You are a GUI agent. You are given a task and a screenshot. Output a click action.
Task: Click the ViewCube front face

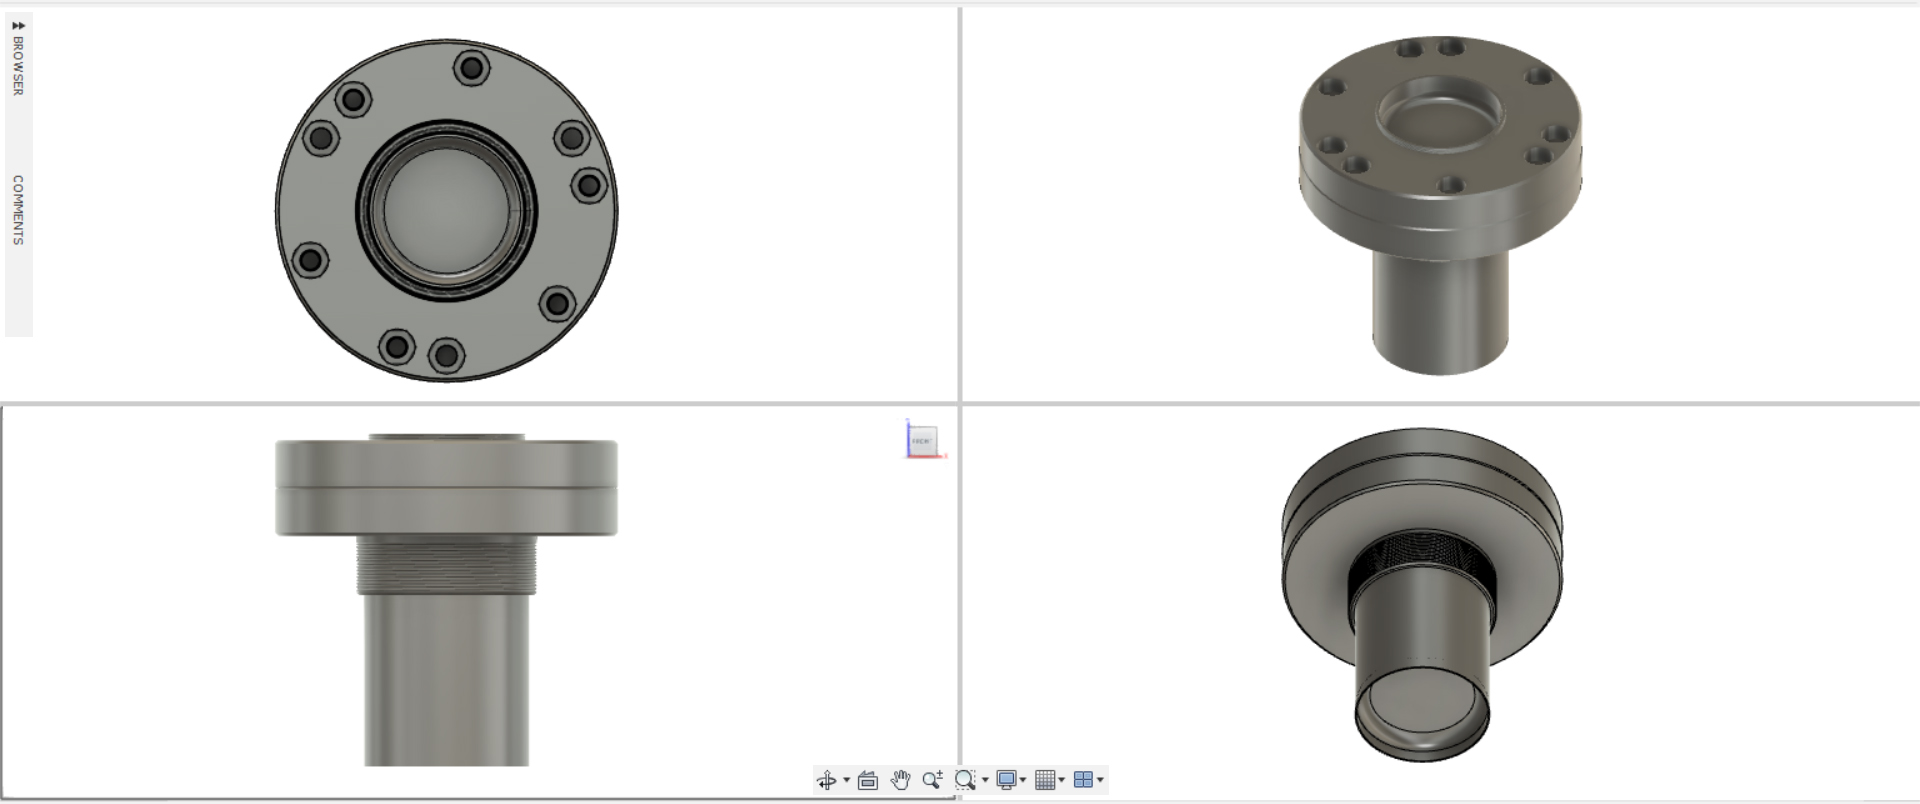coord(921,441)
